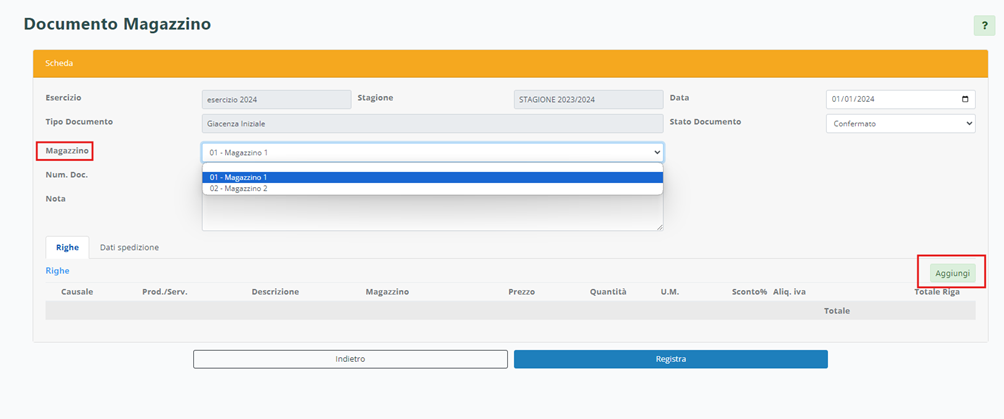The height and width of the screenshot is (419, 1004).
Task: Grab the Nota textarea resize handle
Action: (659, 227)
